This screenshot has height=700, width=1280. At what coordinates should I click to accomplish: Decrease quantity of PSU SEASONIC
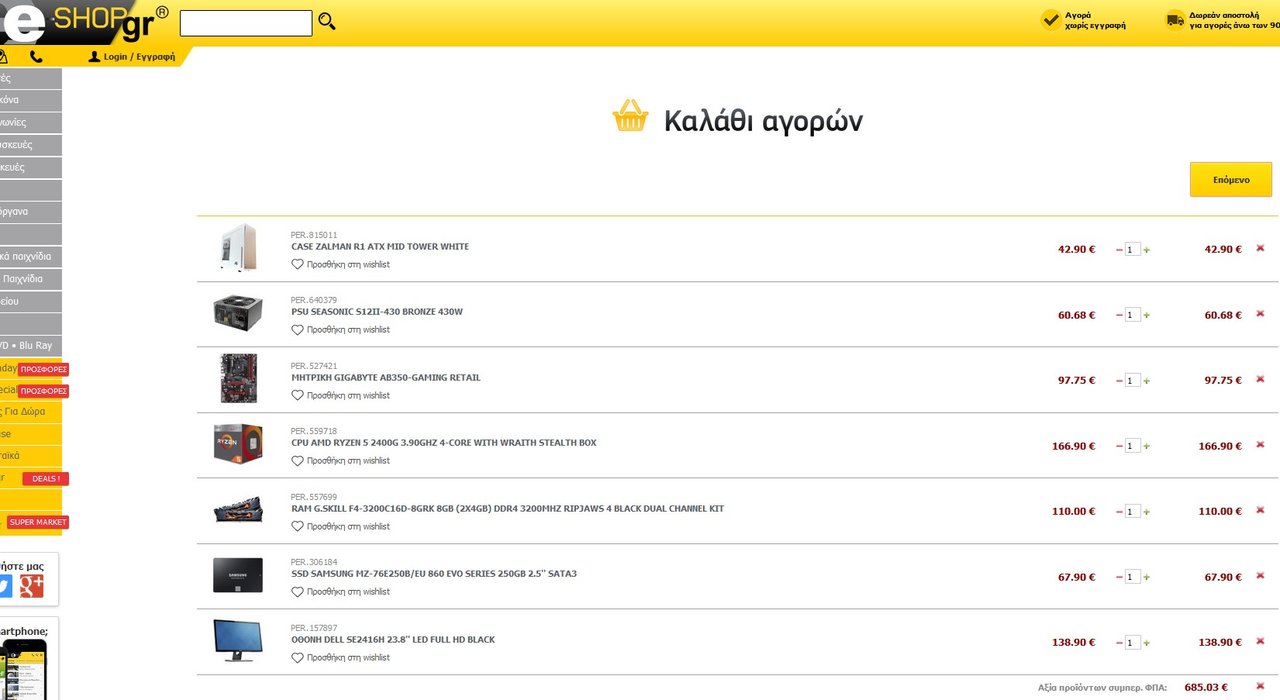tap(1119, 315)
